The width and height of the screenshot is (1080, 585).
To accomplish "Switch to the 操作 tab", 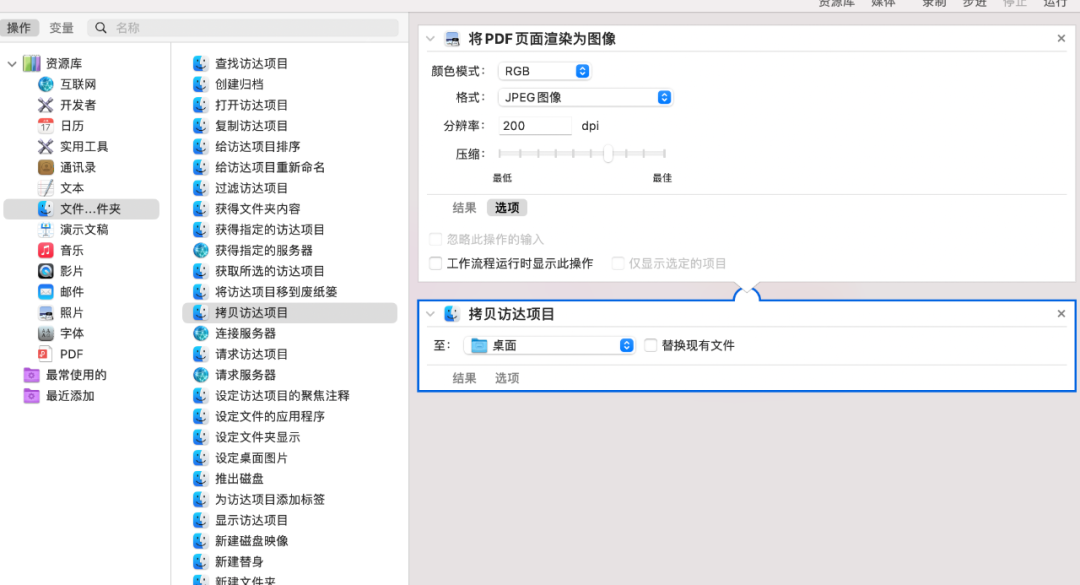I will (19, 28).
